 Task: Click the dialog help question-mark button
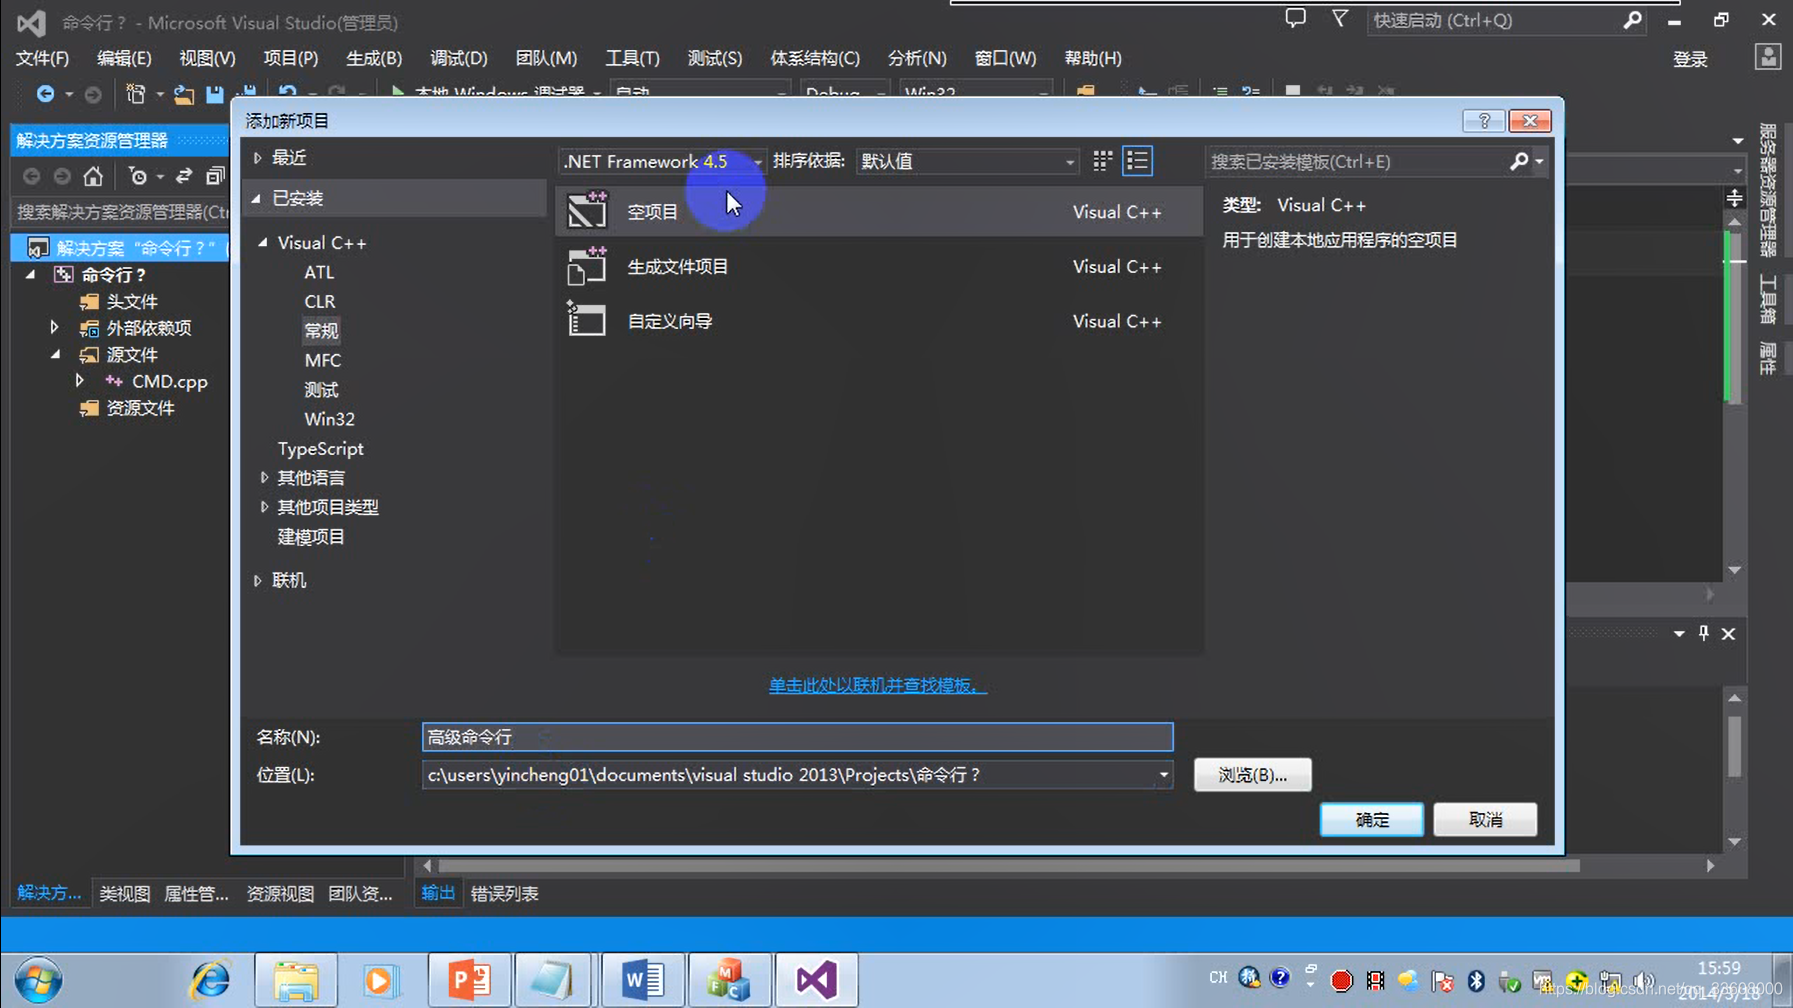pyautogui.click(x=1484, y=121)
